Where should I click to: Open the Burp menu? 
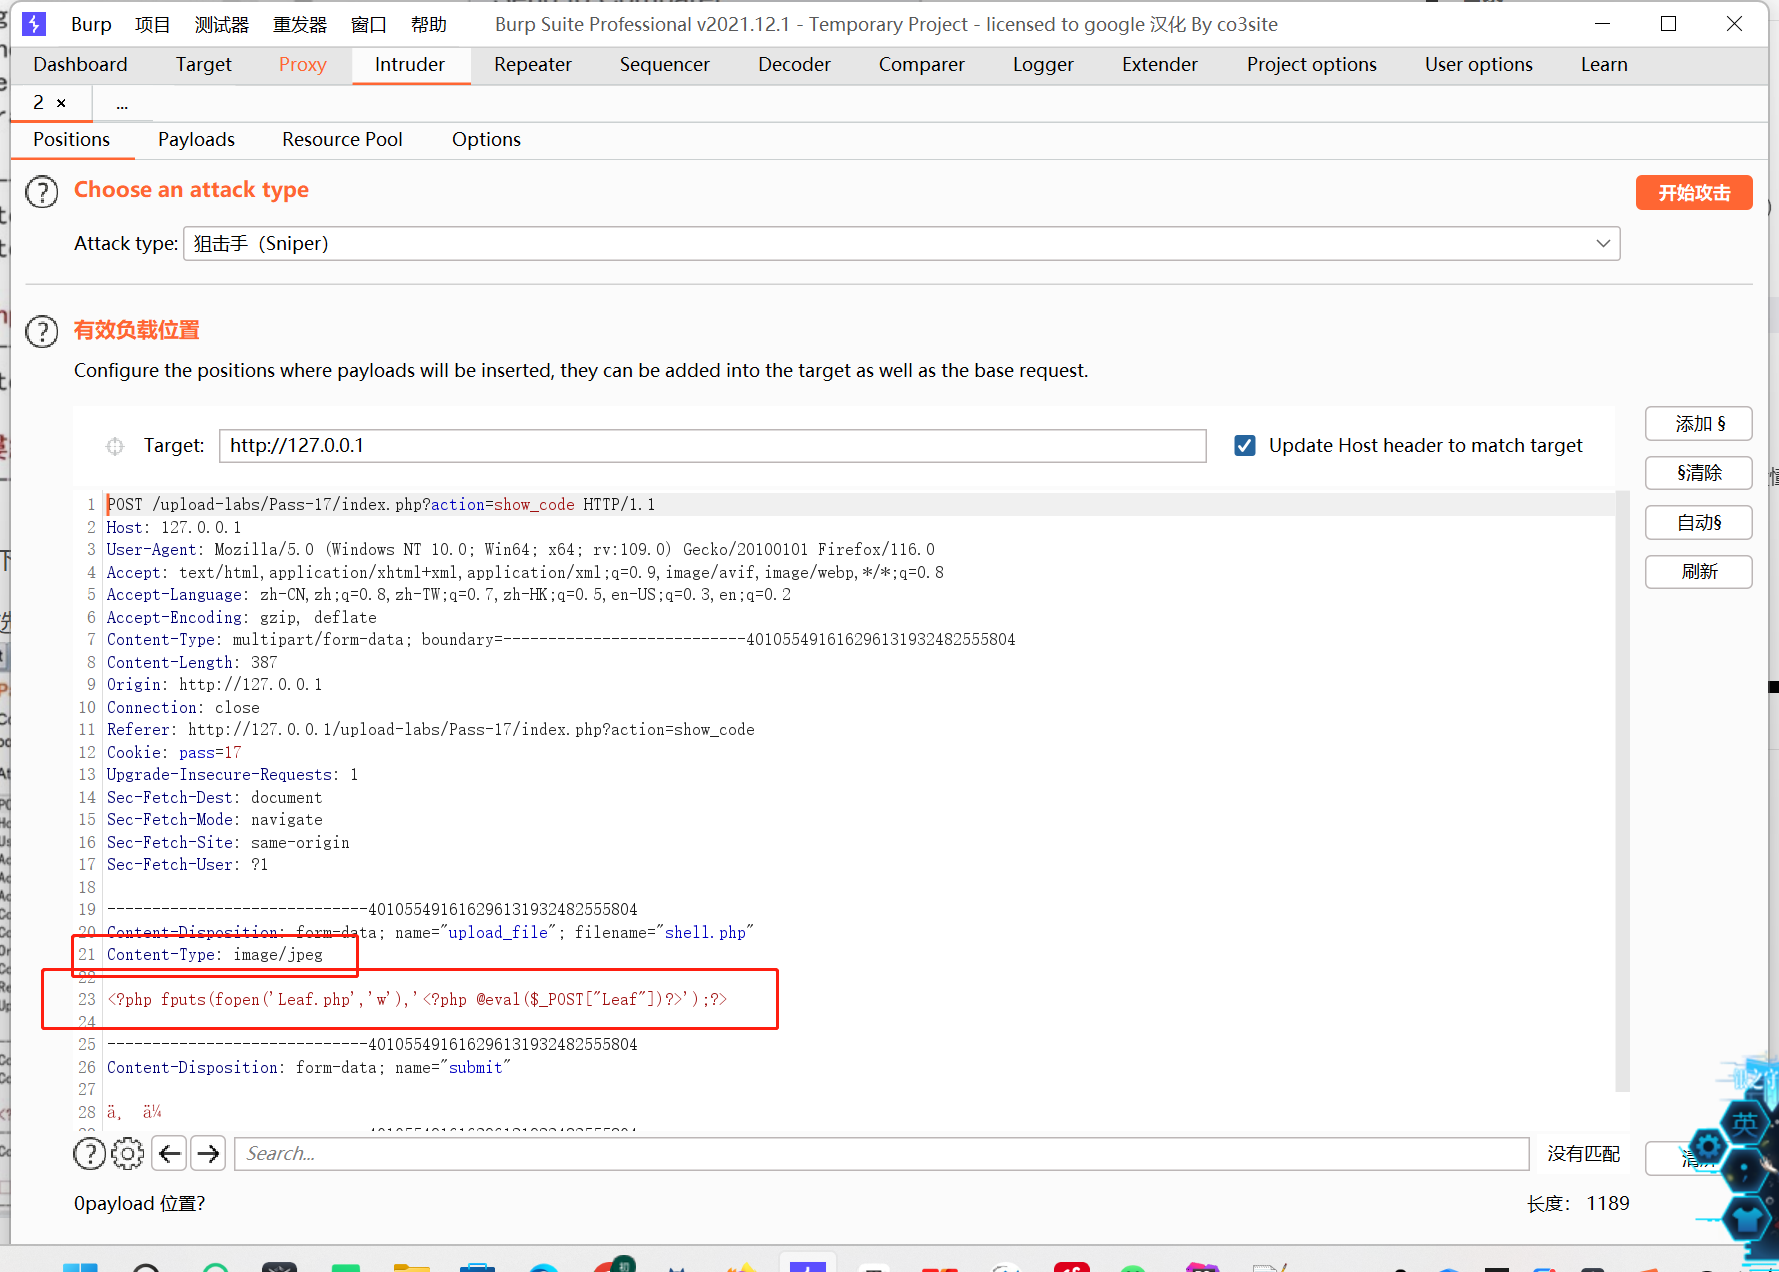pyautogui.click(x=91, y=24)
